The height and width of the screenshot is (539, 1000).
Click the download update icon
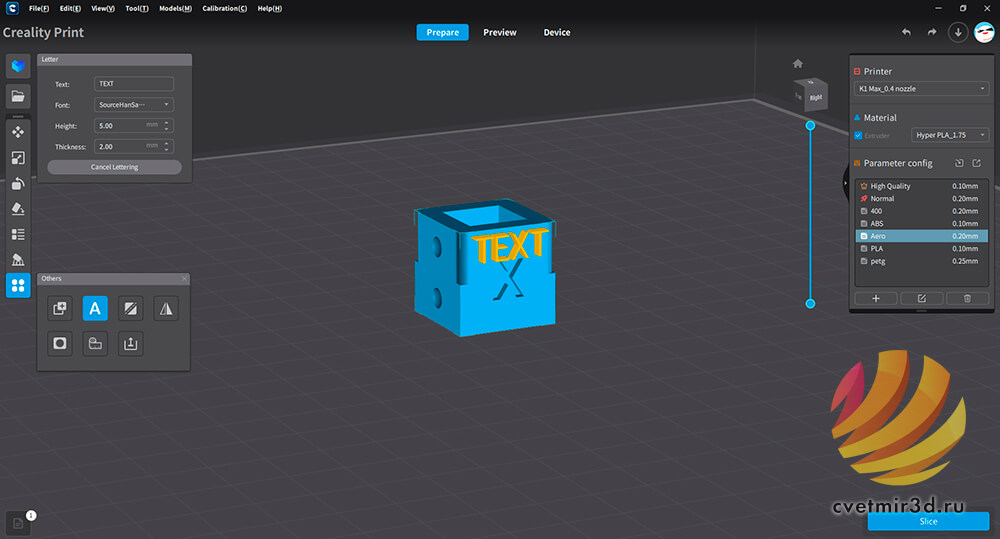[x=958, y=32]
